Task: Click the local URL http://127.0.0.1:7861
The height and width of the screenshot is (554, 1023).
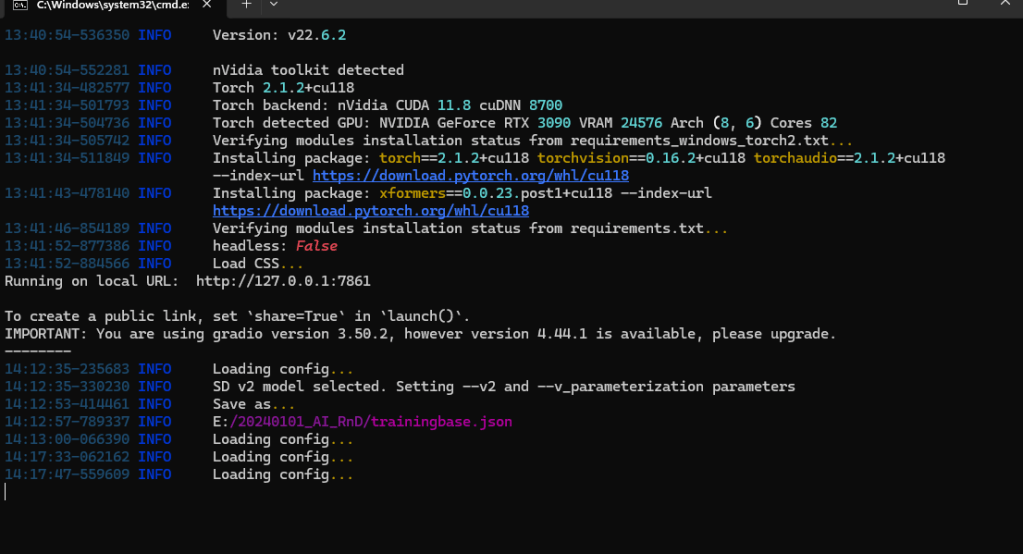Action: point(283,281)
